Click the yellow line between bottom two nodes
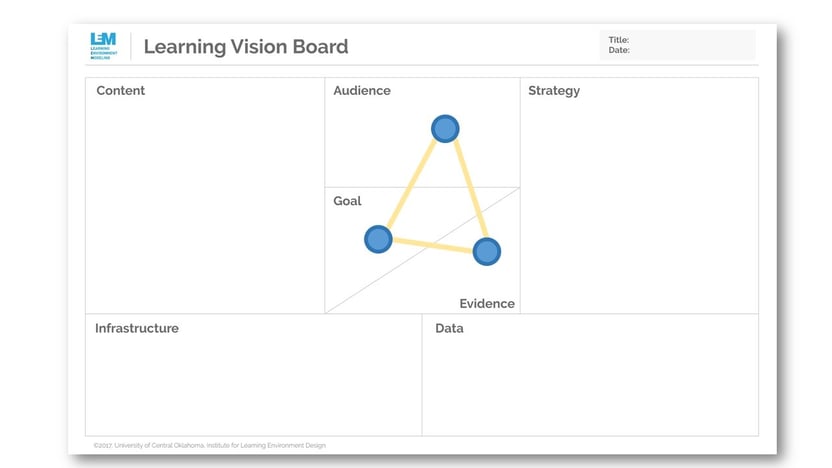832x468 pixels. [x=432, y=246]
